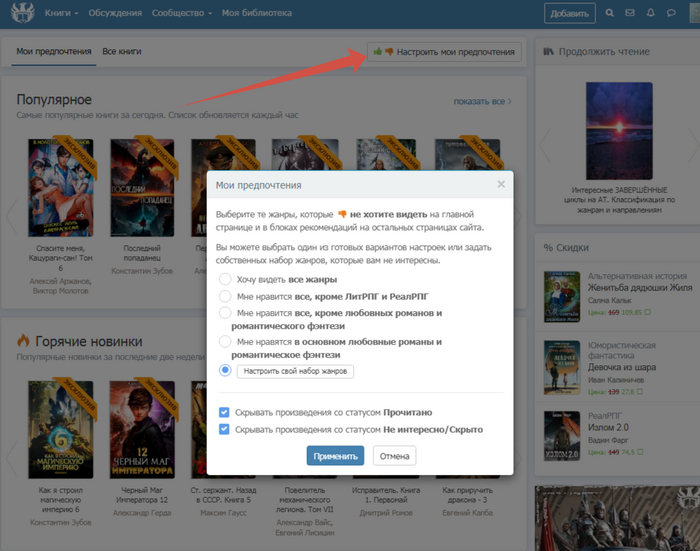The height and width of the screenshot is (551, 700).
Task: Select radio Хочу видеть все жанры
Action: 225,280
